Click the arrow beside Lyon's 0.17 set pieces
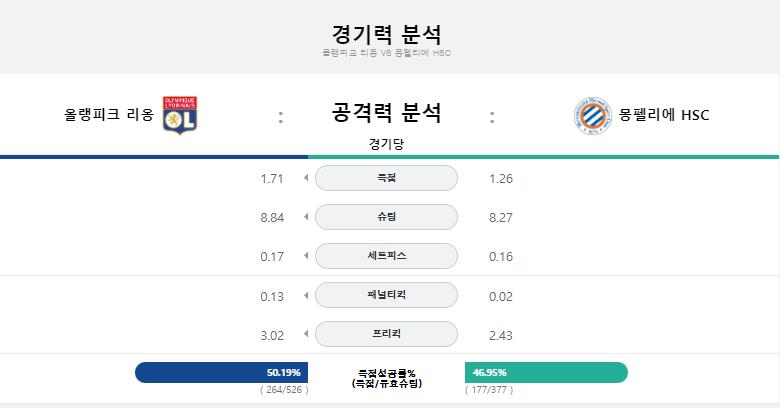Image resolution: width=780 pixels, height=408 pixels. click(306, 256)
